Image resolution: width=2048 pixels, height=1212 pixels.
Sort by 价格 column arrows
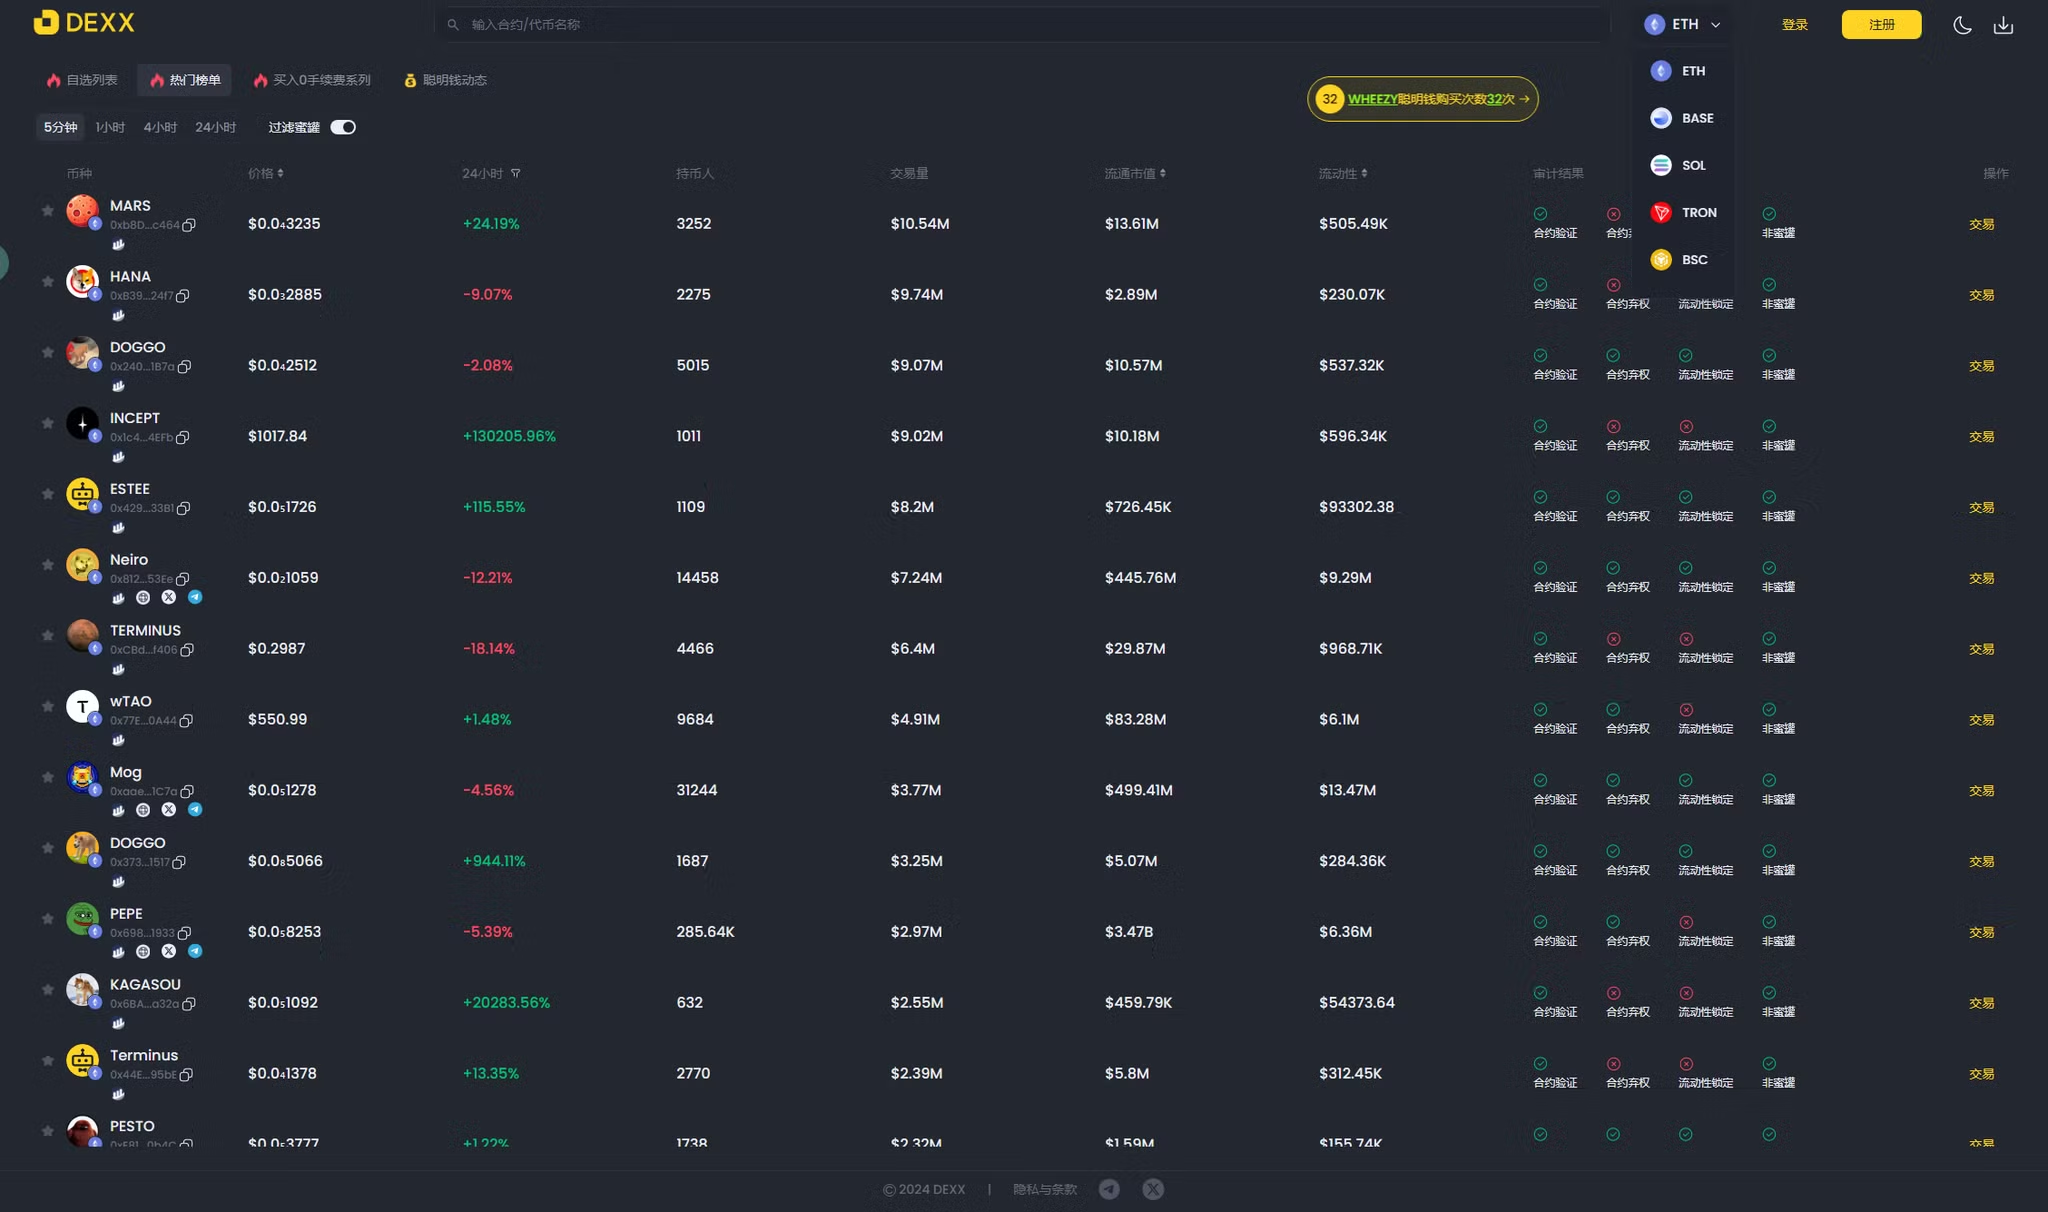pyautogui.click(x=280, y=173)
